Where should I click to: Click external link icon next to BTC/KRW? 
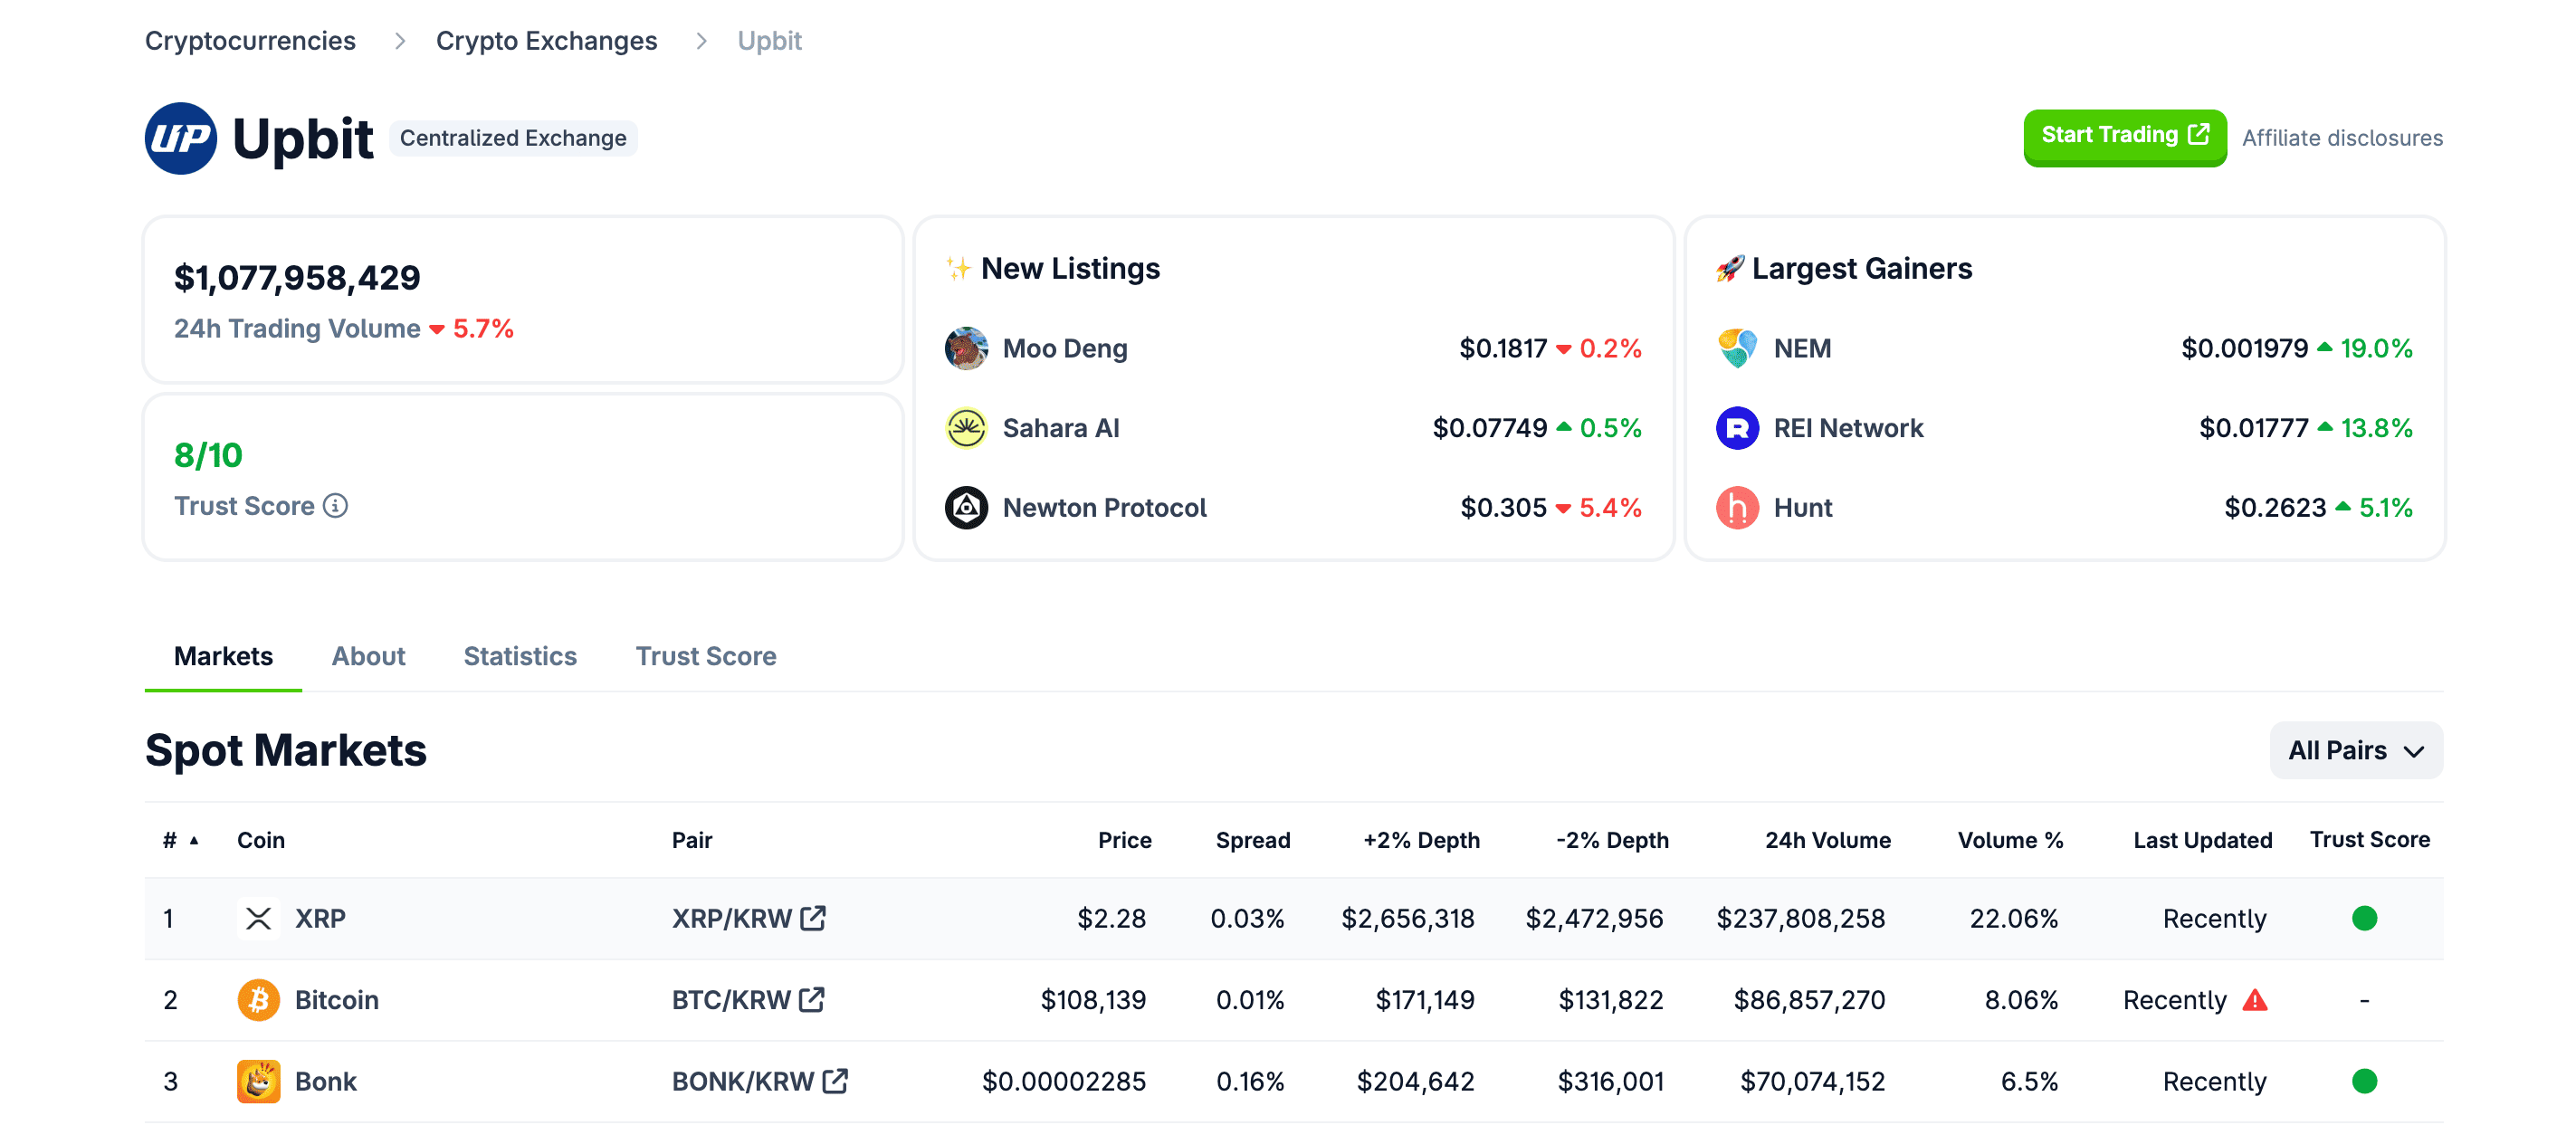[812, 999]
